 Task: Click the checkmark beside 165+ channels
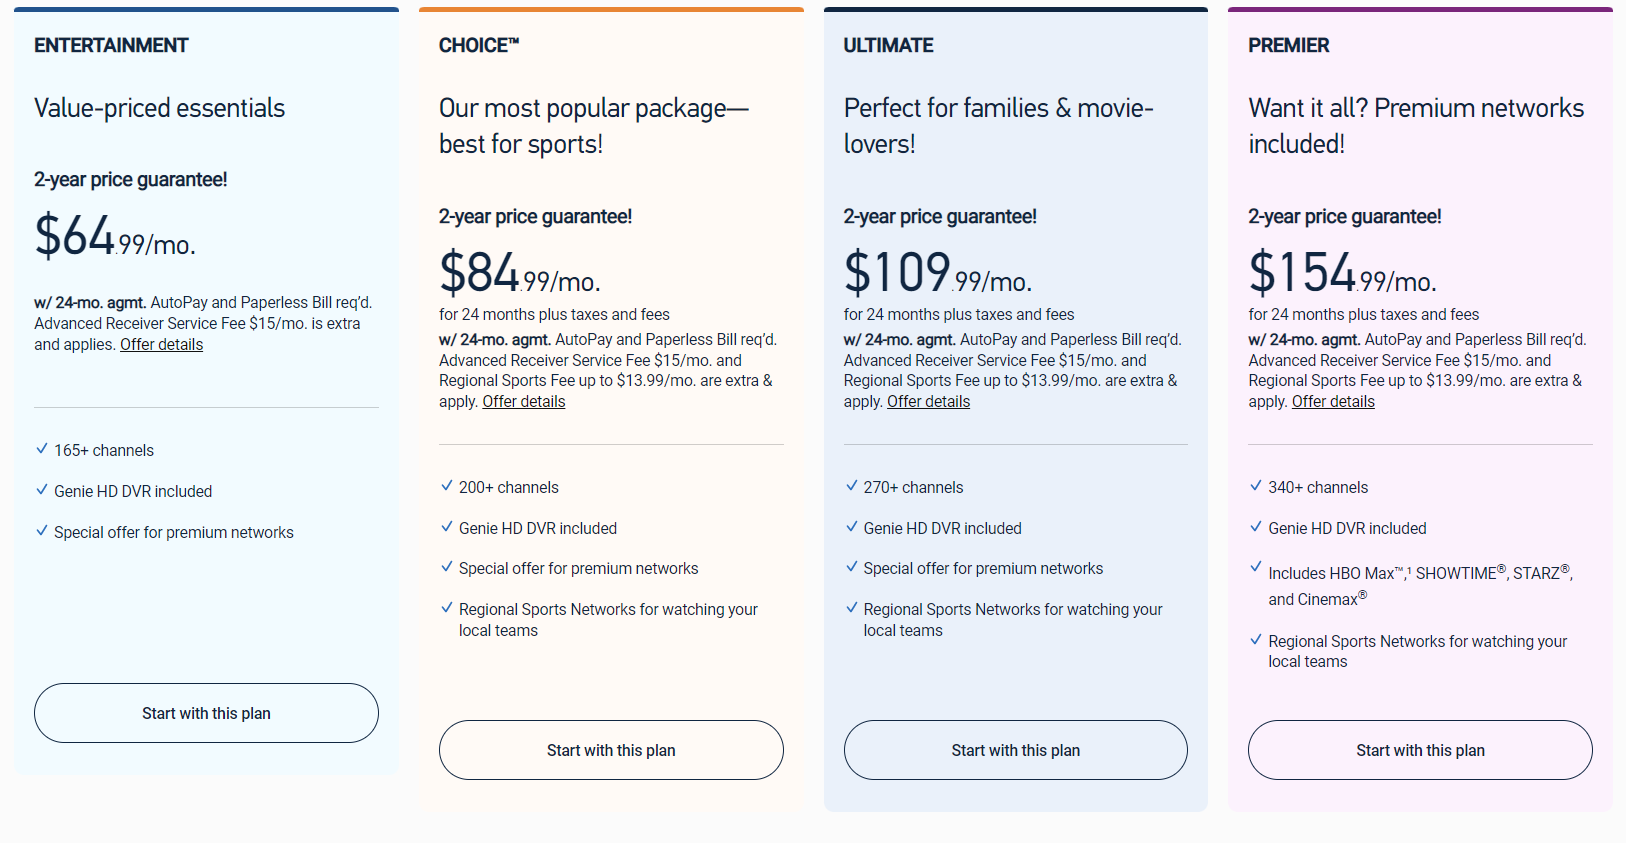42,449
